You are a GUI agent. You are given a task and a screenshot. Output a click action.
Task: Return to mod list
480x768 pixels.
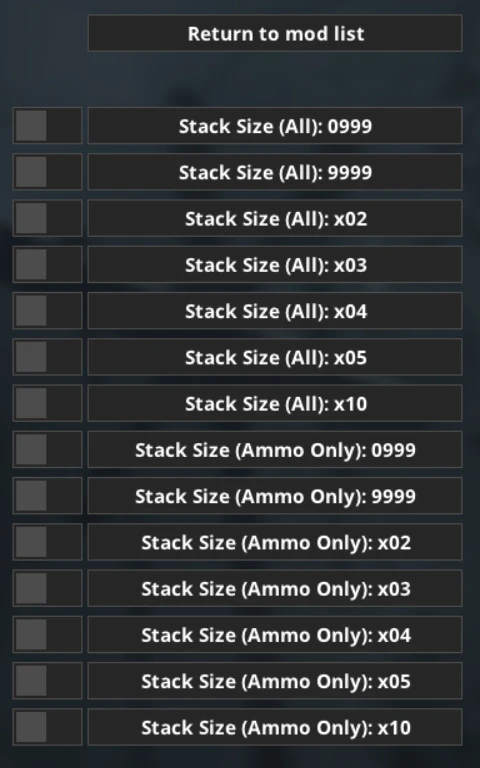click(275, 33)
